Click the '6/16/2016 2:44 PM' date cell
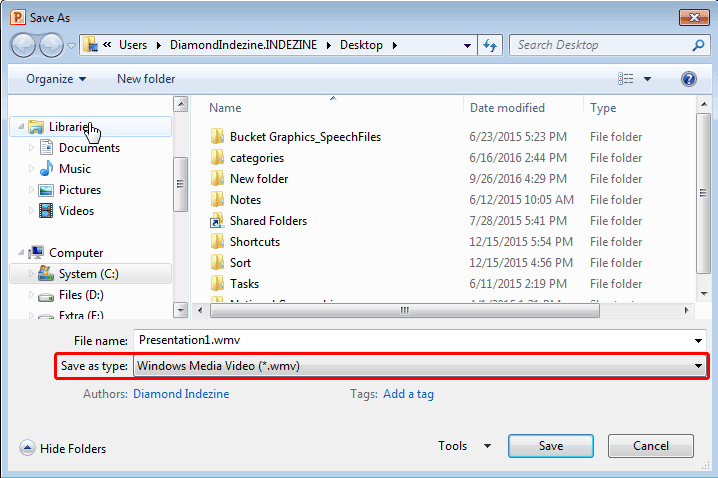Screen dimensions: 718x478 click(x=518, y=158)
